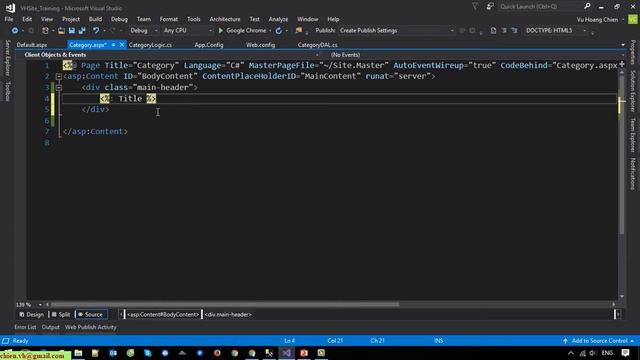This screenshot has height=360, width=640.
Task: Open the Edit menu
Action: coord(27,19)
